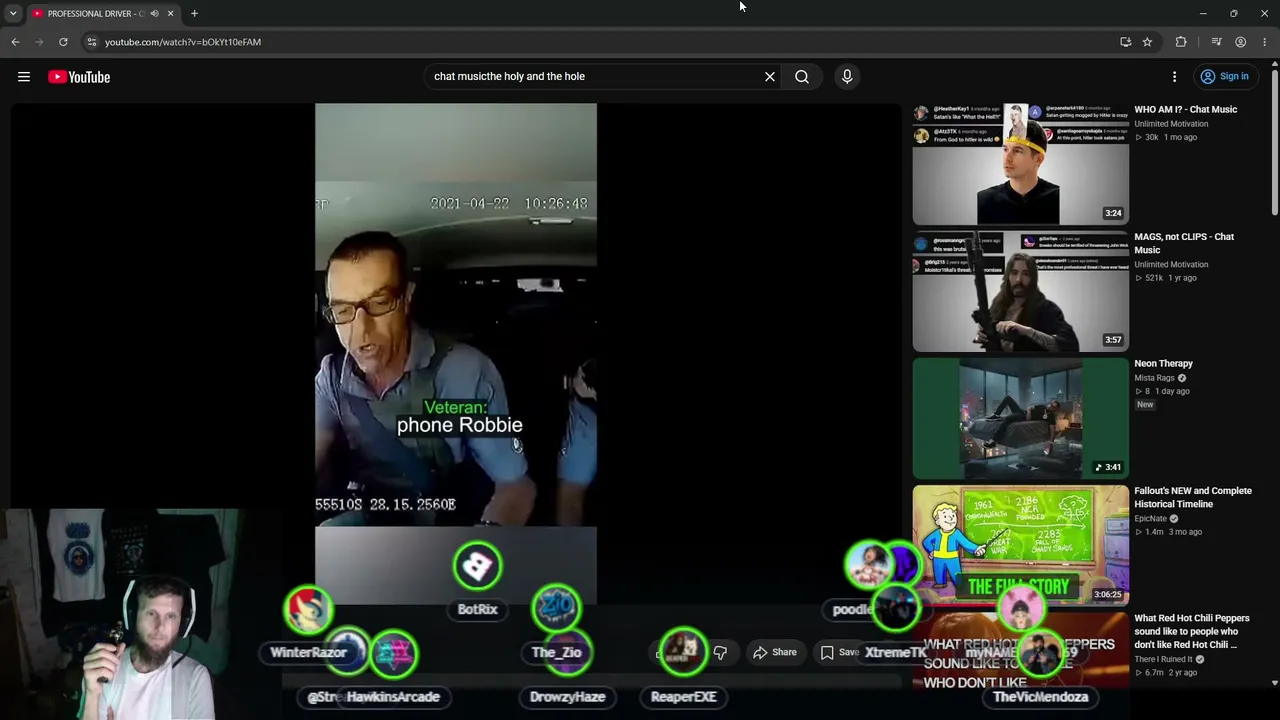1280x720 pixels.
Task: Go back to the previous page
Action: 15,42
